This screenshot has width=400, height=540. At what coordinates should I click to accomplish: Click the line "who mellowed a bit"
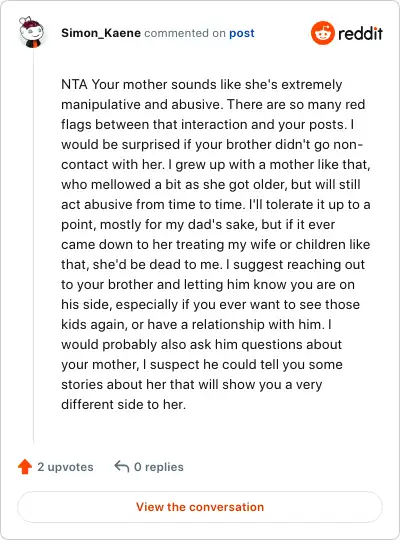[211, 184]
